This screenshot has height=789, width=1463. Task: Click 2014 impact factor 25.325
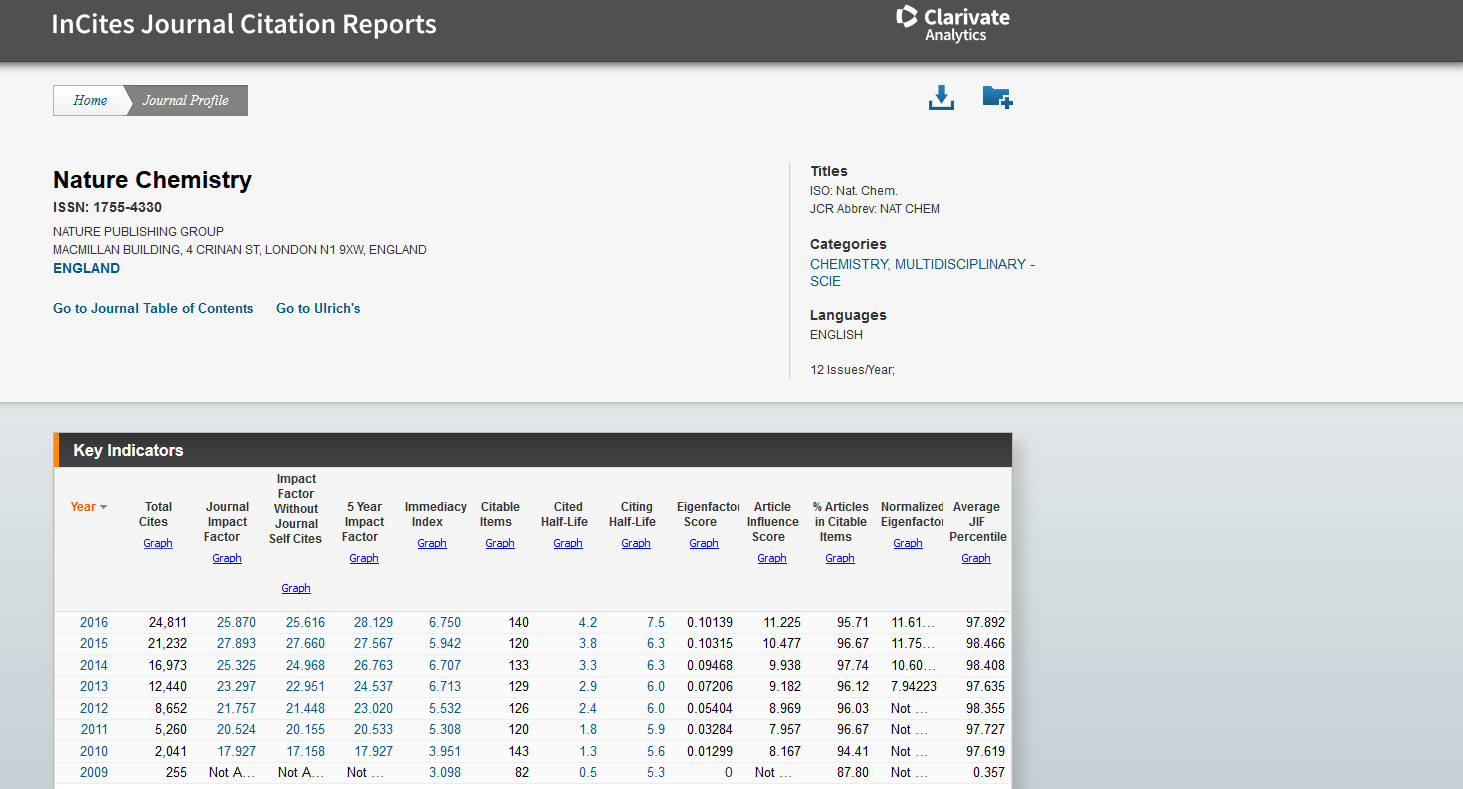[236, 665]
